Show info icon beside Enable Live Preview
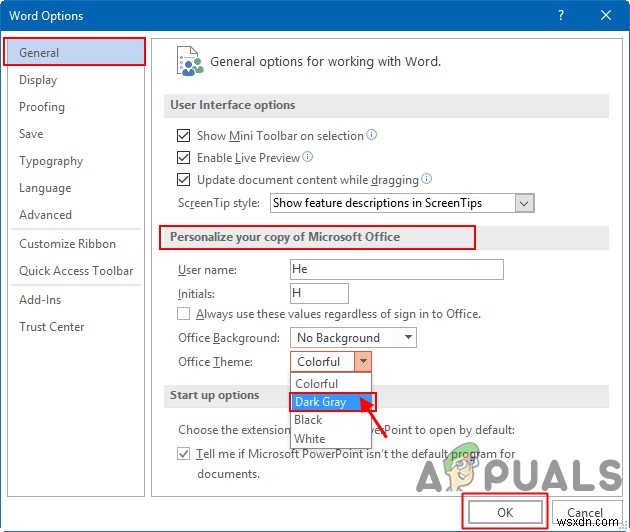This screenshot has width=630, height=532. click(x=308, y=157)
